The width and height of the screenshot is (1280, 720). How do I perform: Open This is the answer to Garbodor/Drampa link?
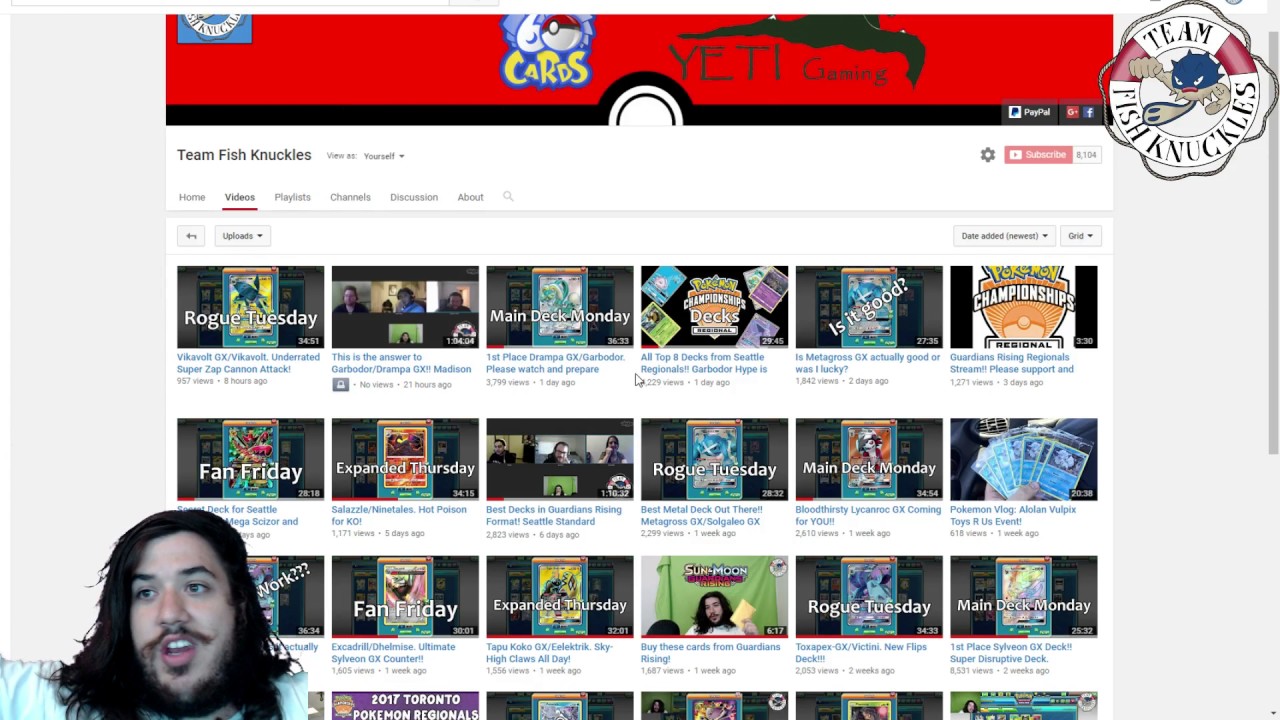click(x=401, y=363)
